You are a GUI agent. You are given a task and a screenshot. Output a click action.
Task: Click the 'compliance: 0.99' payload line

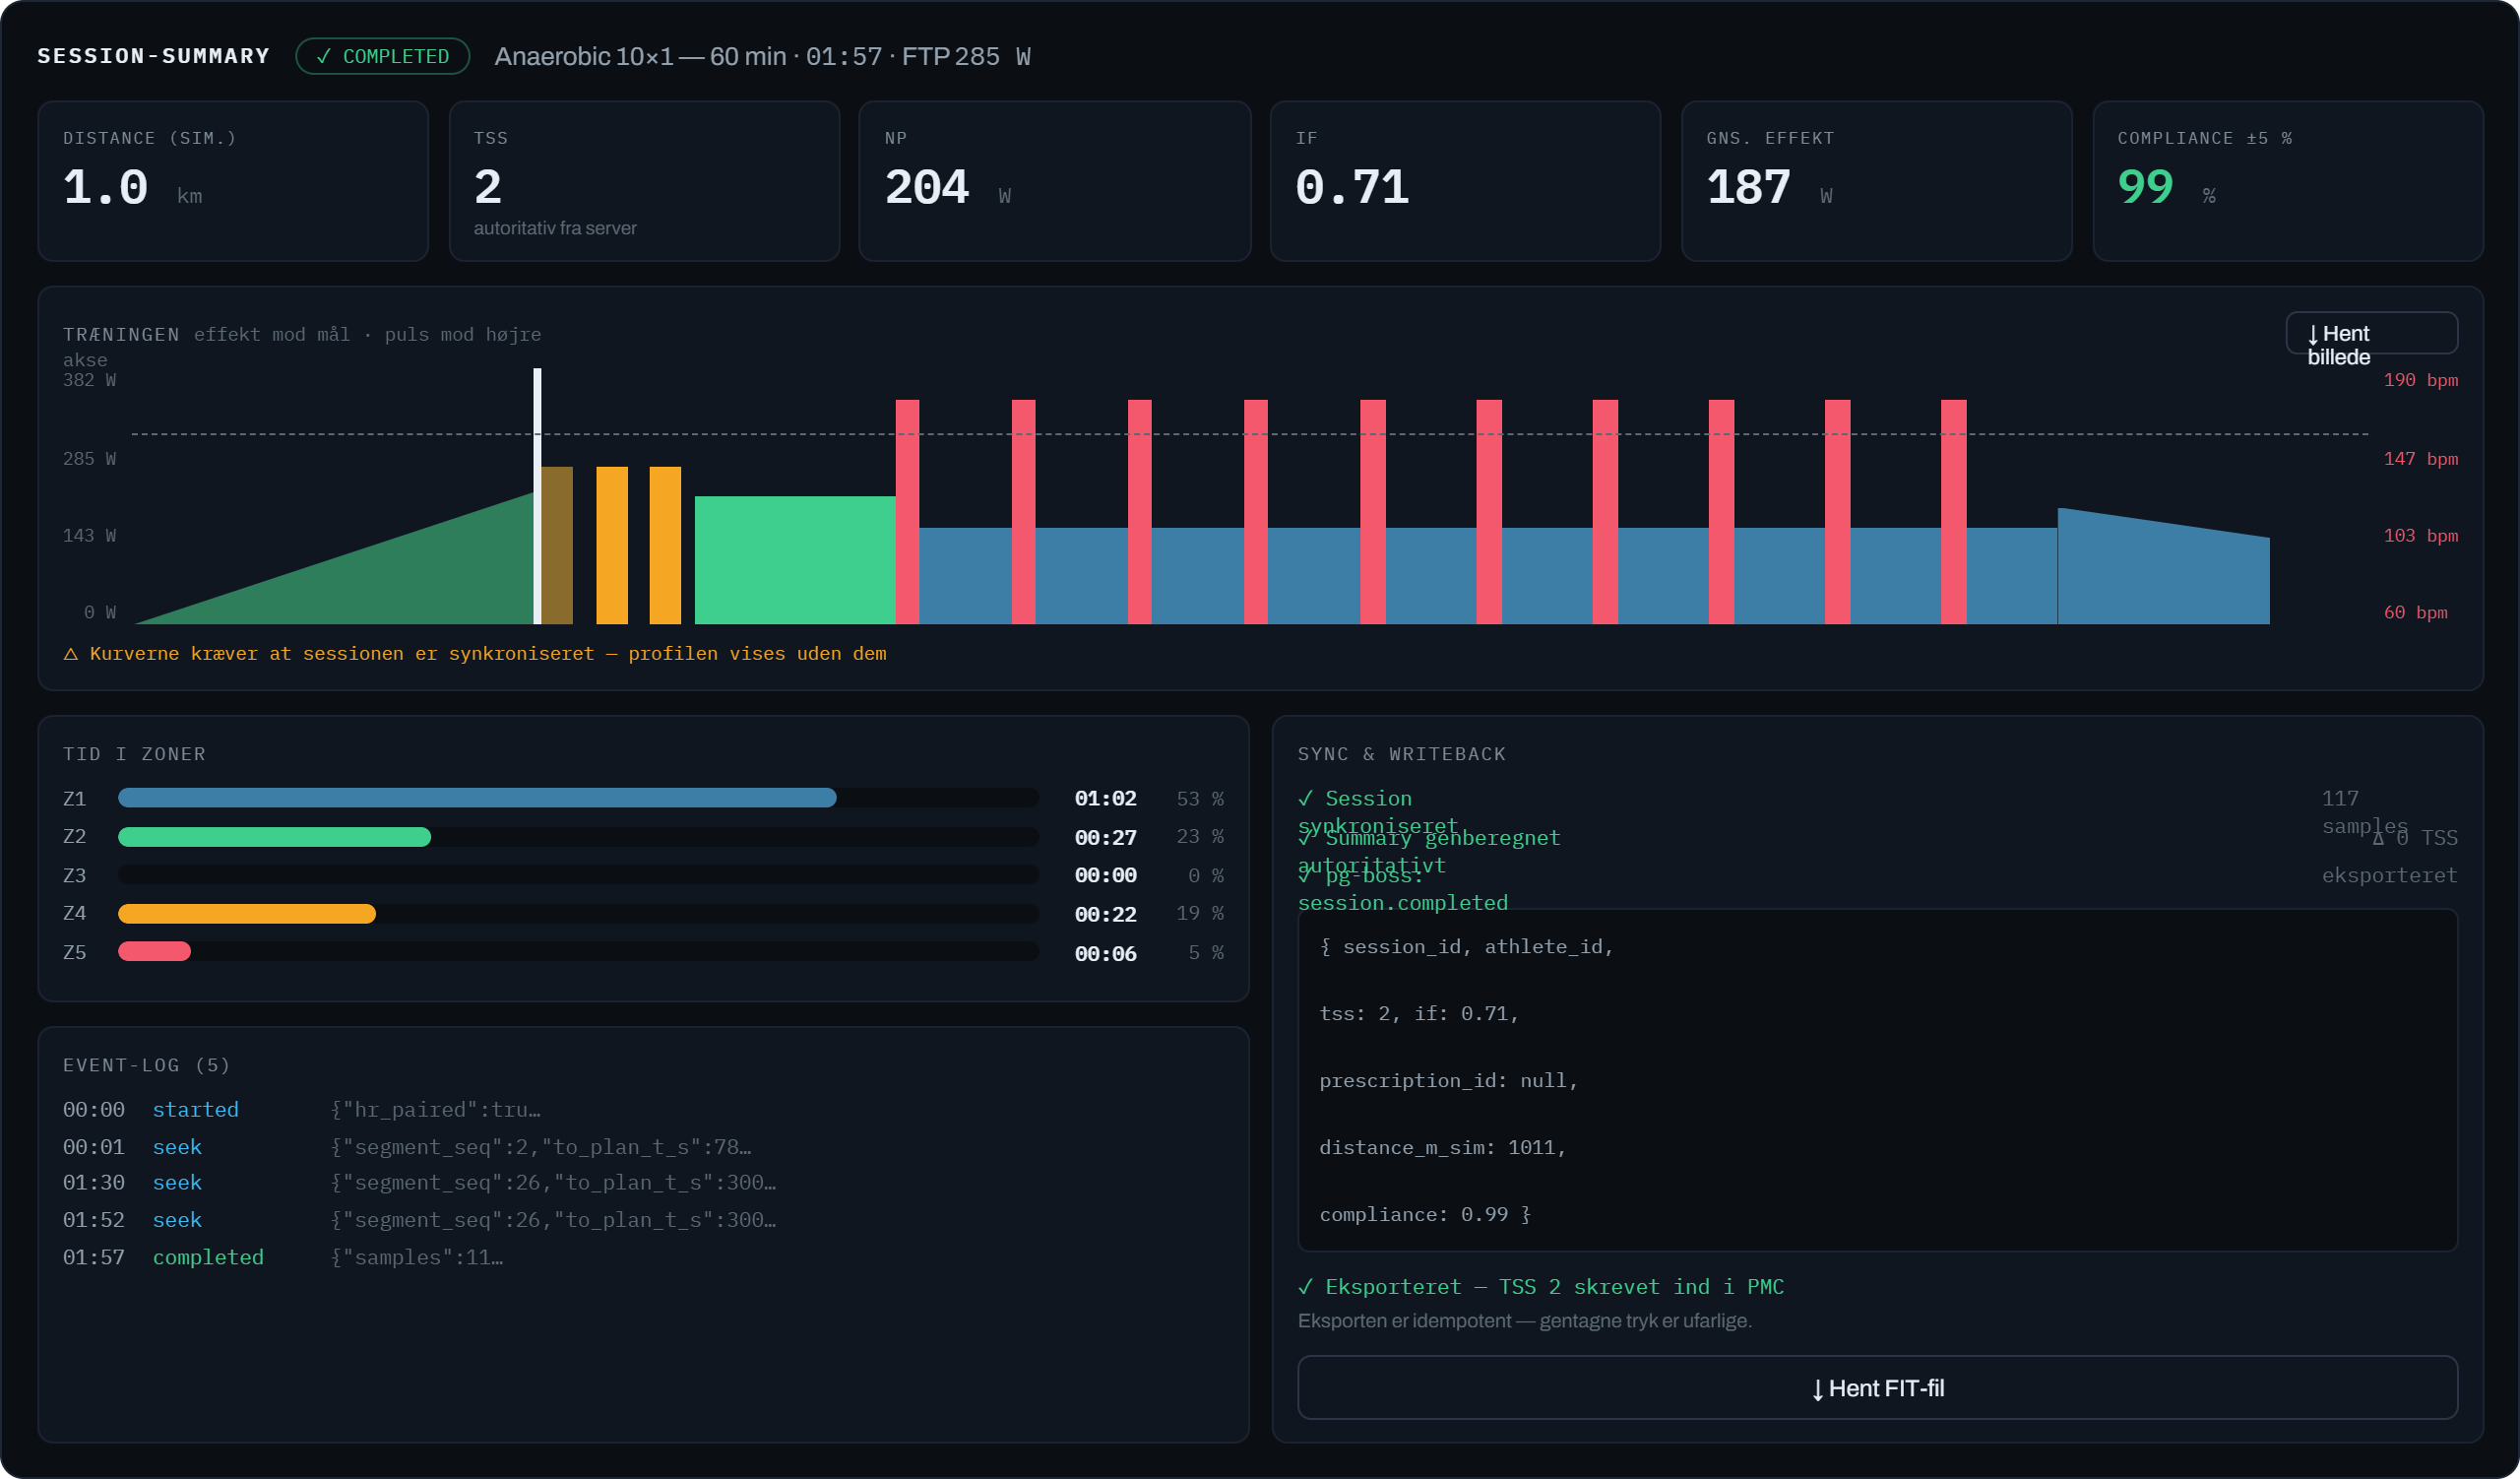[x=1424, y=1214]
